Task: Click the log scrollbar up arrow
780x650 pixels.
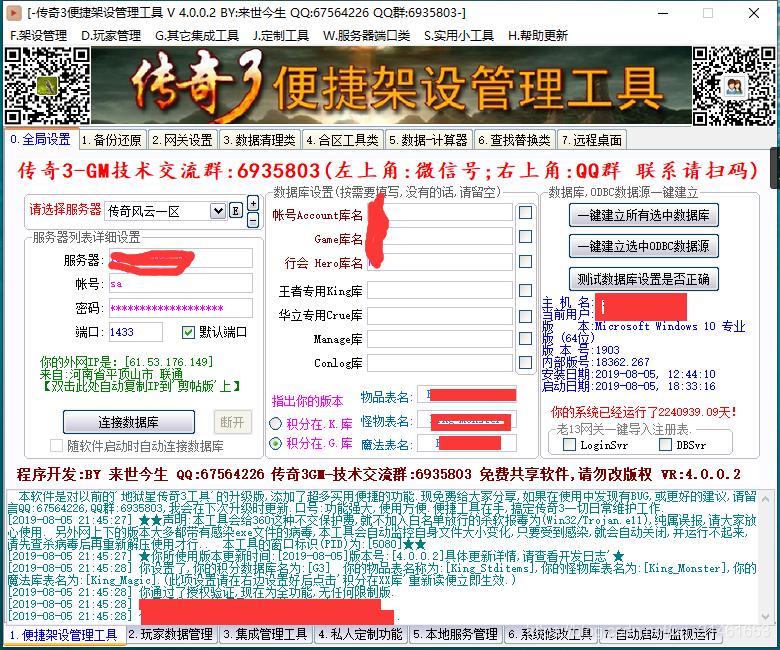Action: [x=766, y=498]
